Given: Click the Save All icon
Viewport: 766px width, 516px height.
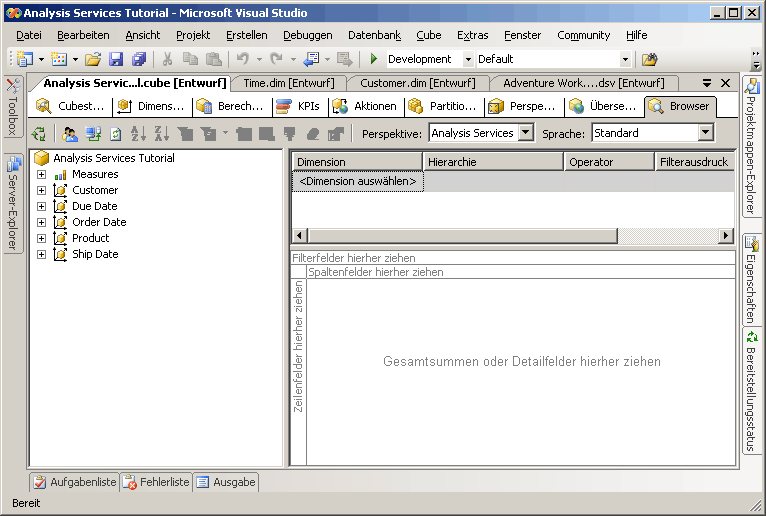Looking at the screenshot, I should coord(139,59).
